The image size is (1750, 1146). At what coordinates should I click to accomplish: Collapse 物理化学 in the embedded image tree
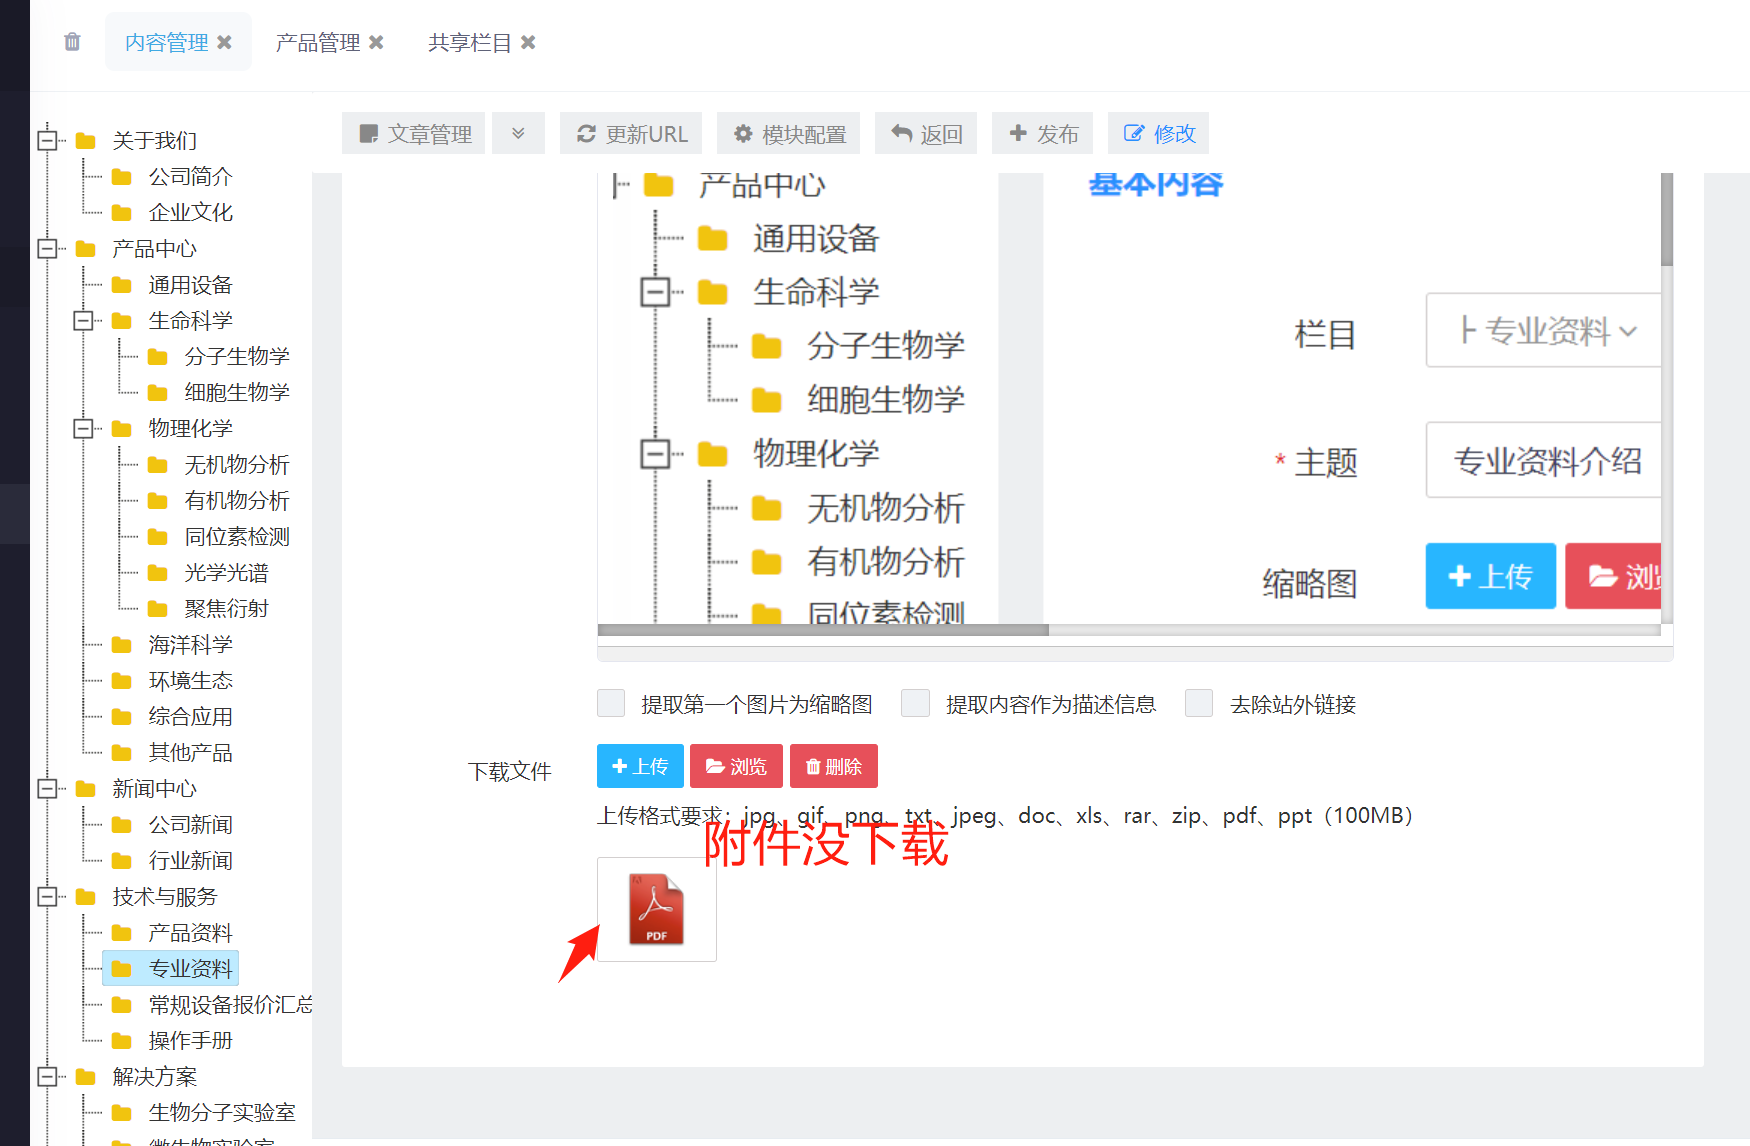655,454
